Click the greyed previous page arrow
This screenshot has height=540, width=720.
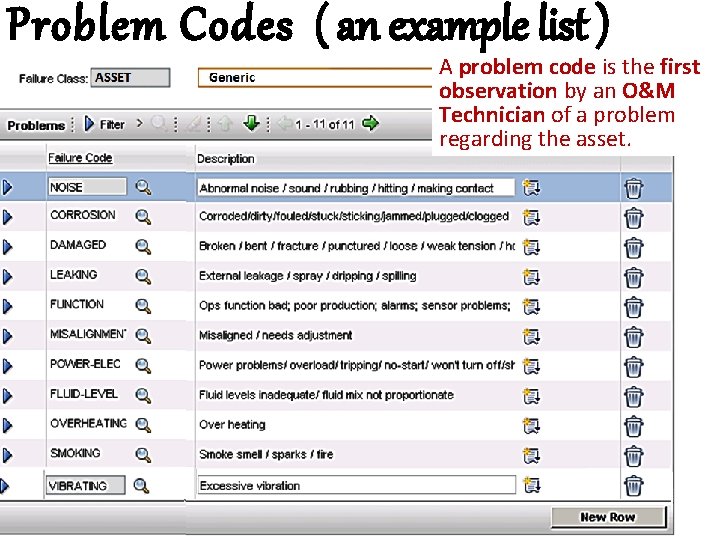(285, 124)
